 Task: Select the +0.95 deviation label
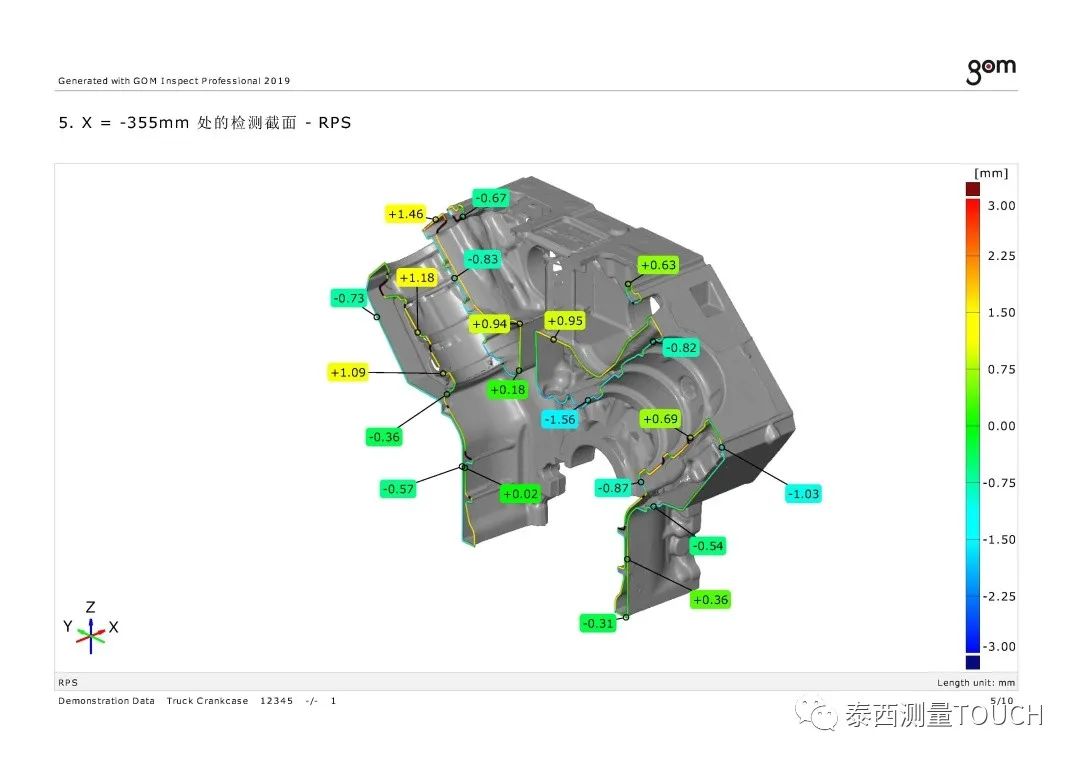[x=565, y=321]
